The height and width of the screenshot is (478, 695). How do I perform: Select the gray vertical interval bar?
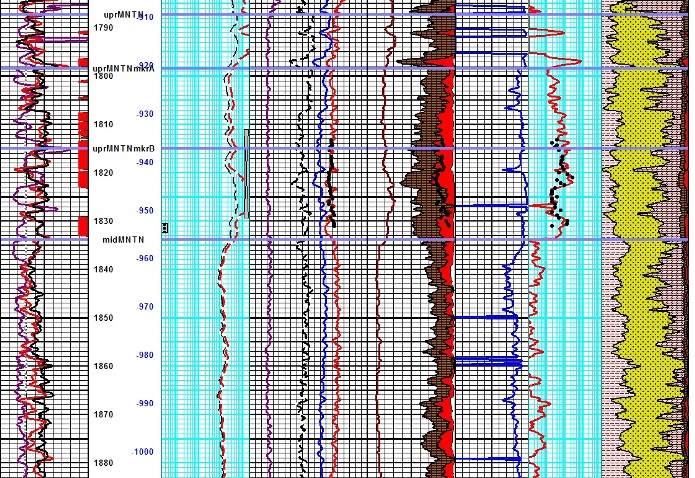click(x=246, y=171)
